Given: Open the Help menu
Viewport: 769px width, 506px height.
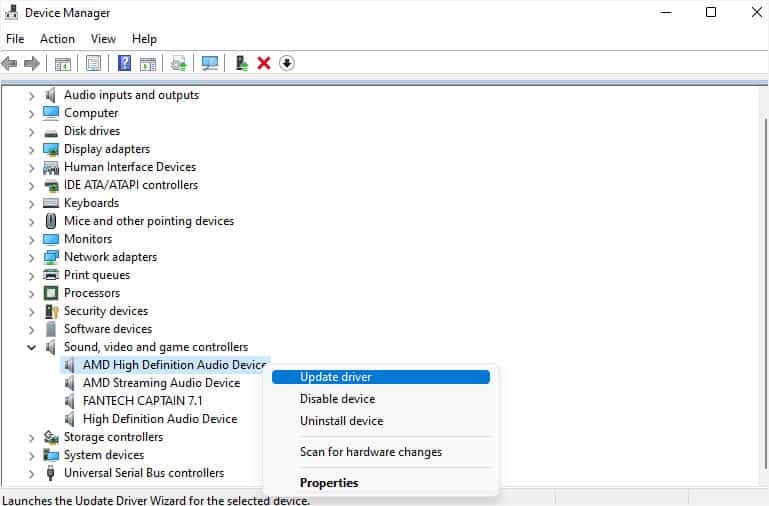Looking at the screenshot, I should click(144, 39).
